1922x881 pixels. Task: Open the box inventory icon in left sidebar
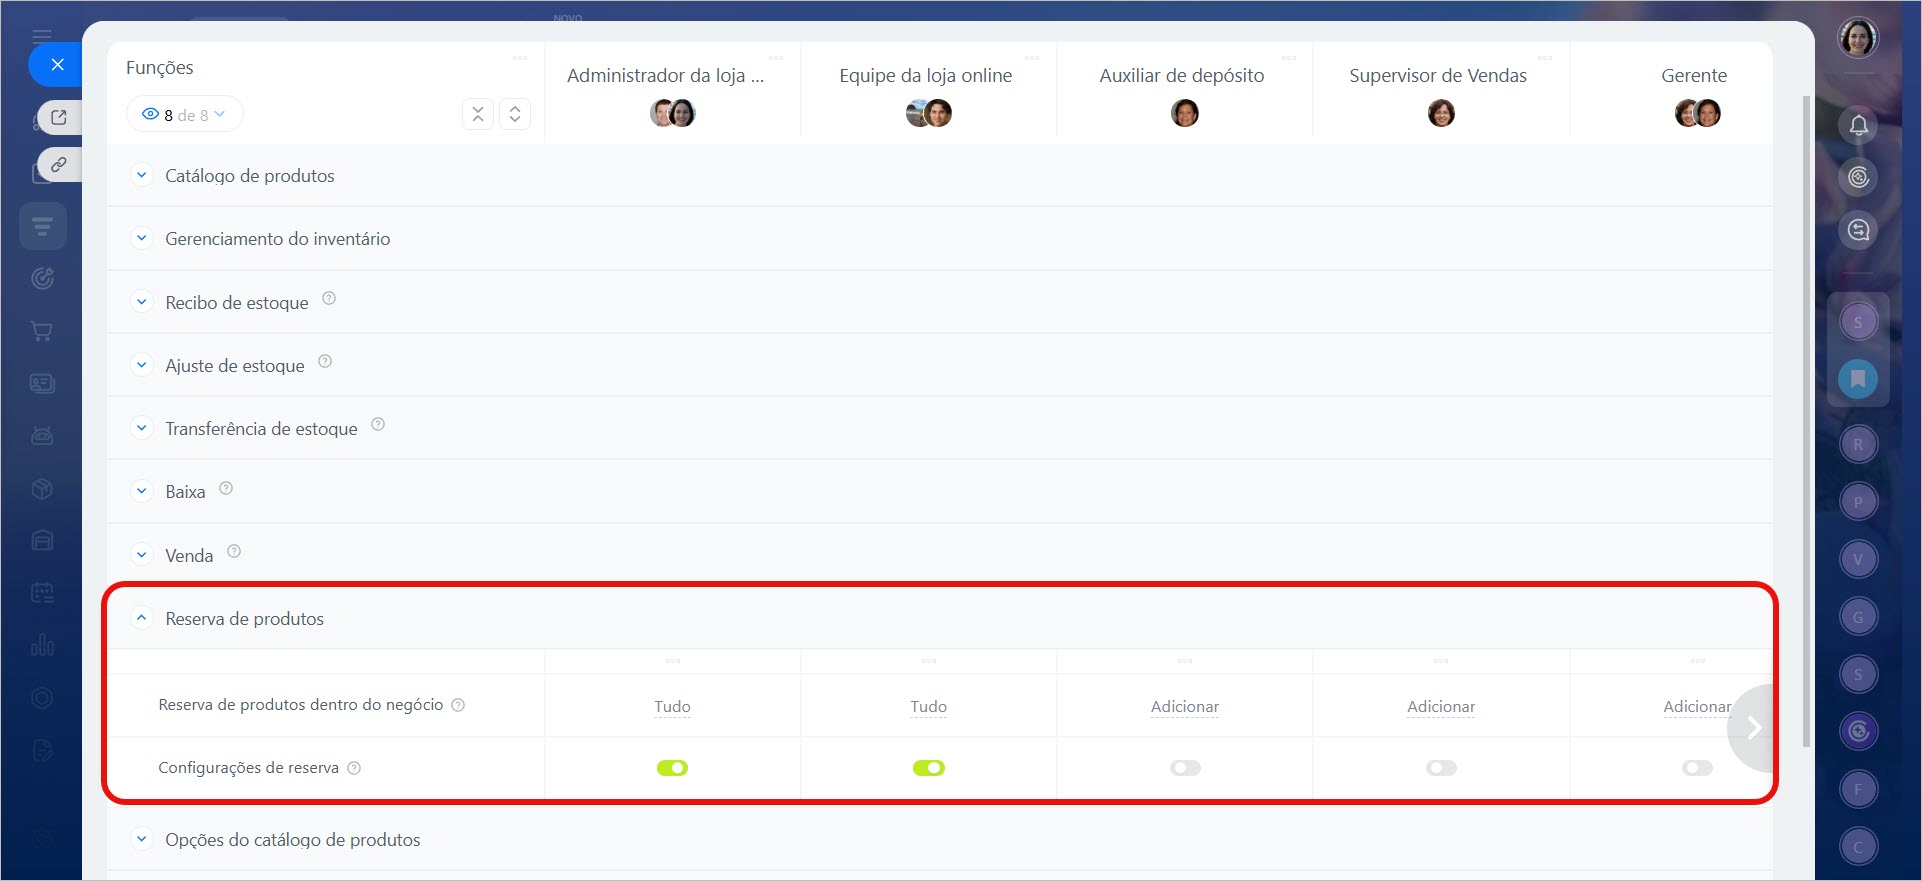pos(42,488)
